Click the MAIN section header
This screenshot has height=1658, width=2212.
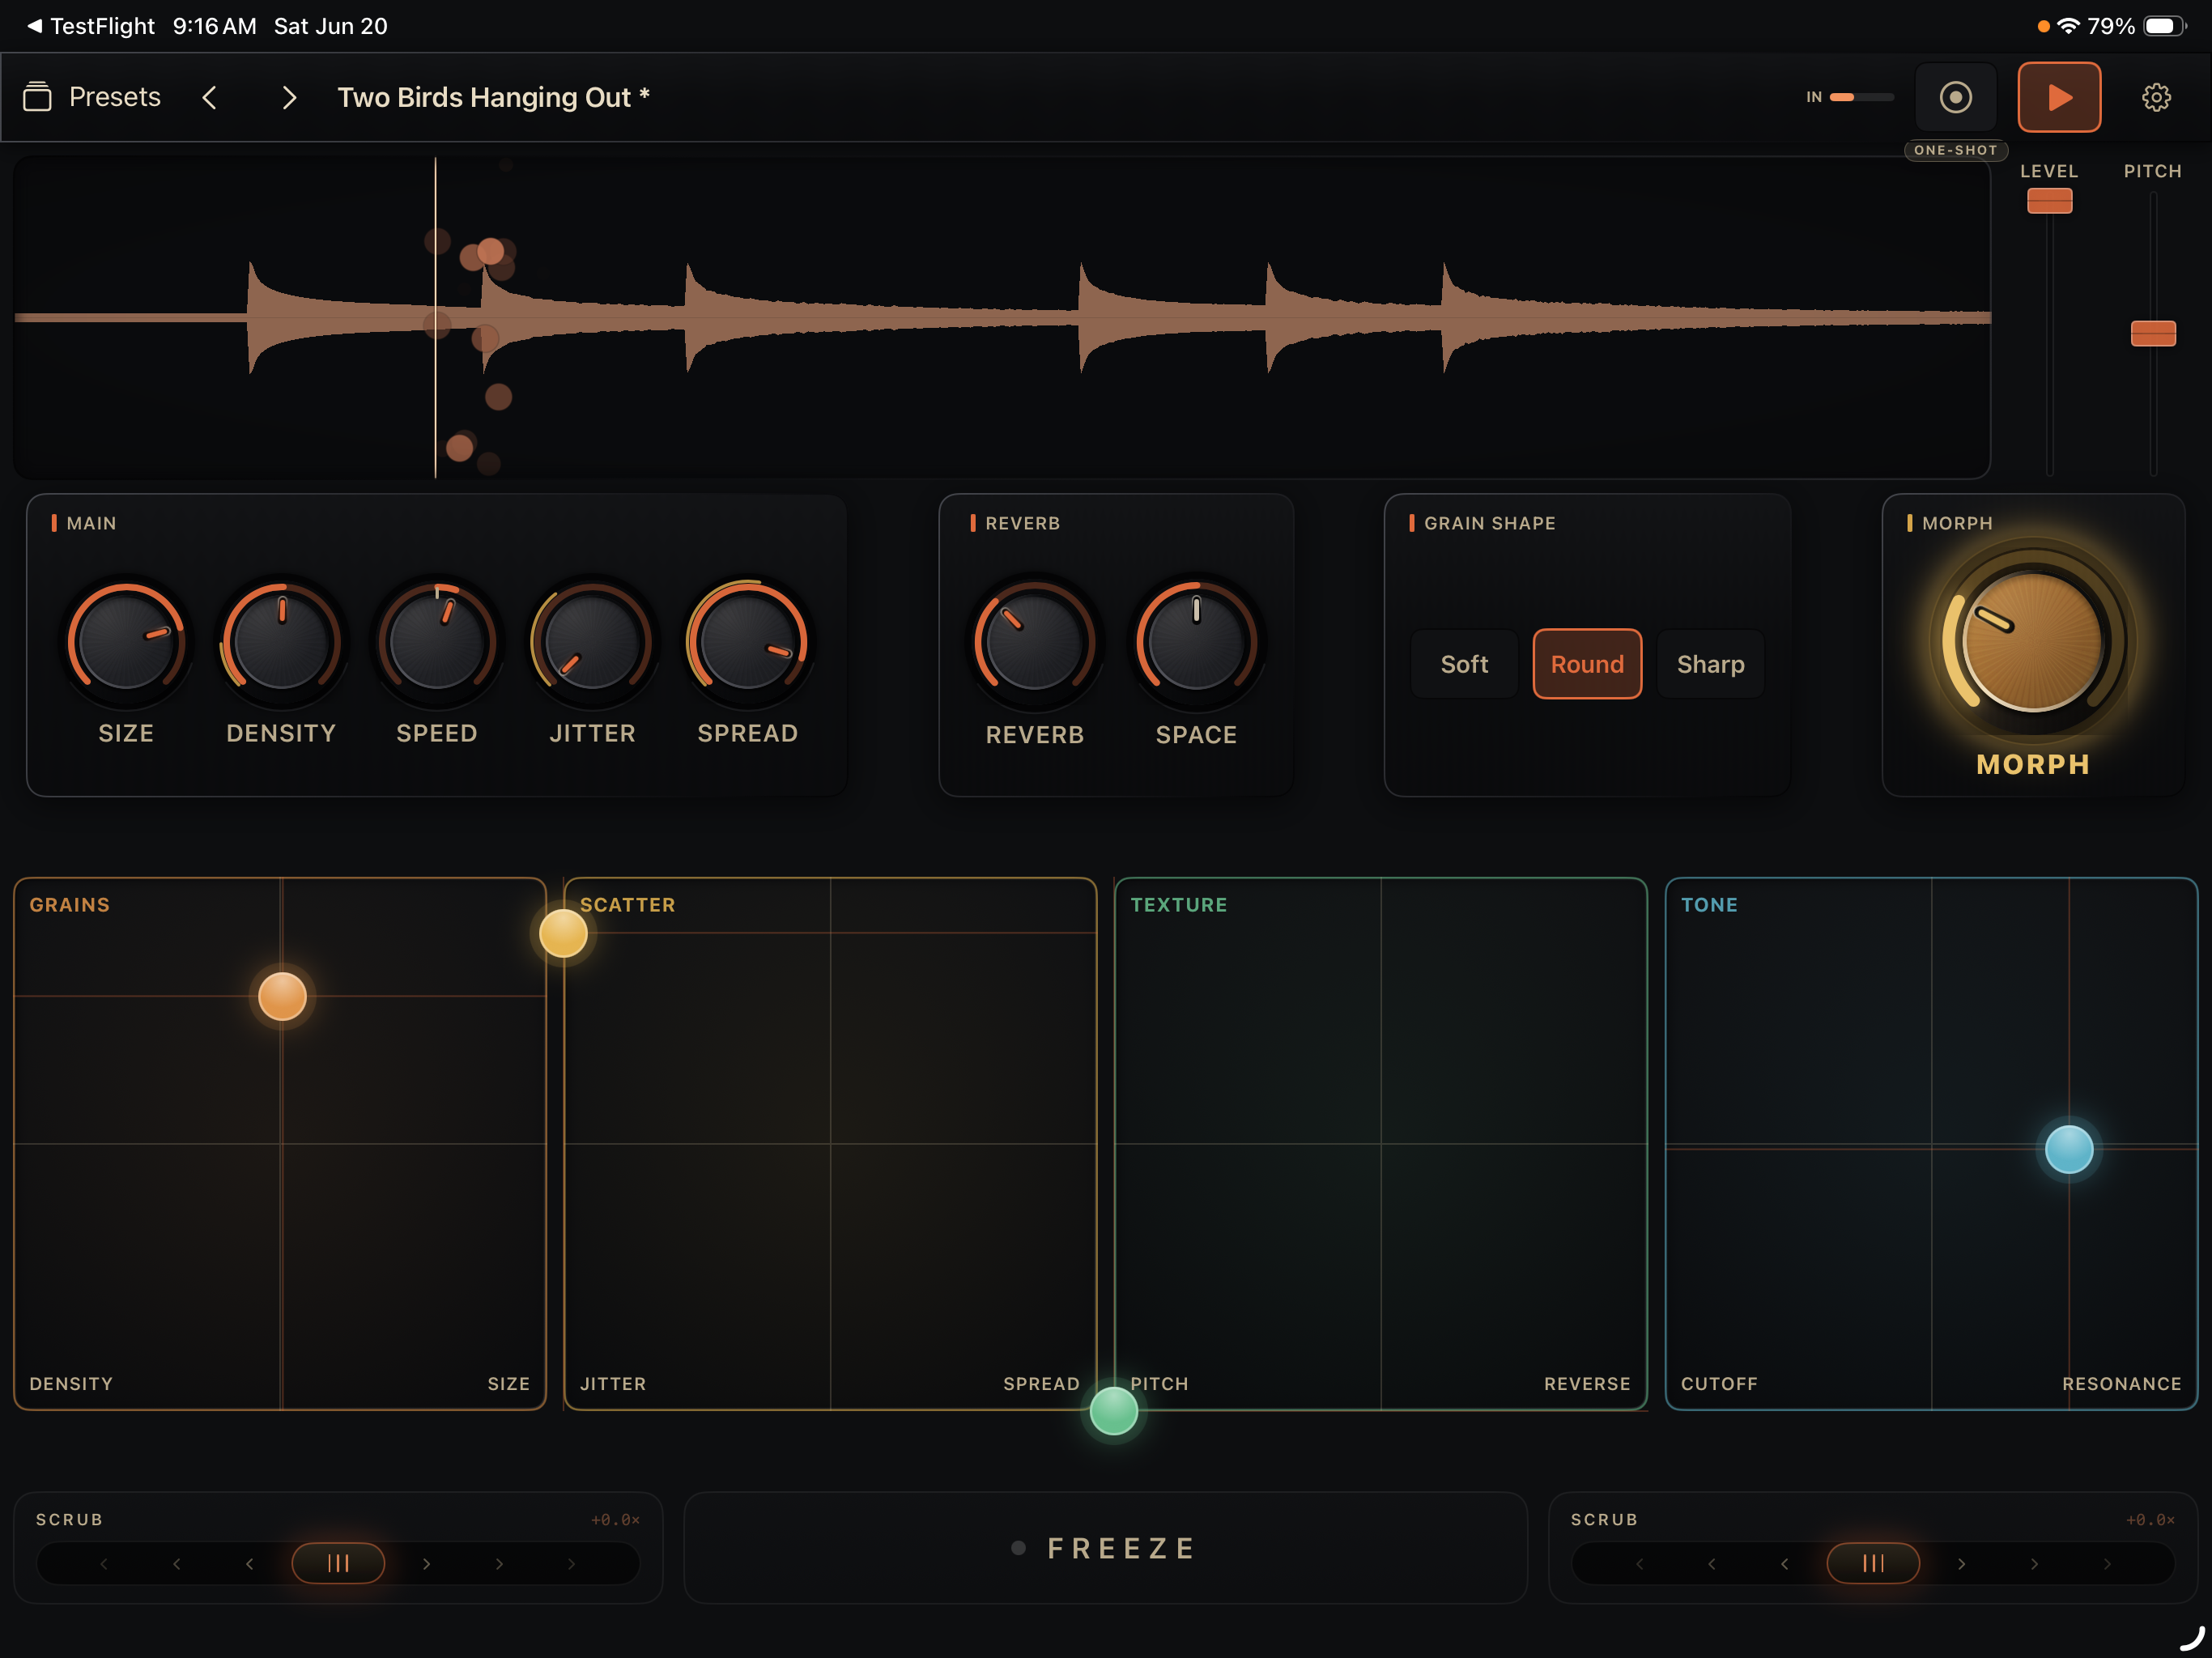91,523
